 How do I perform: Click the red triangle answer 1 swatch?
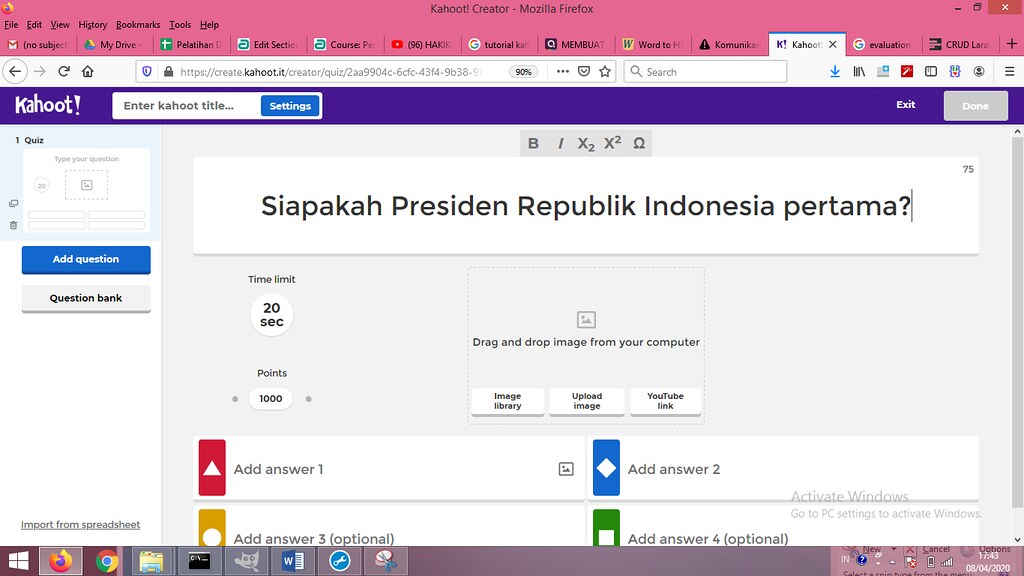coord(212,468)
